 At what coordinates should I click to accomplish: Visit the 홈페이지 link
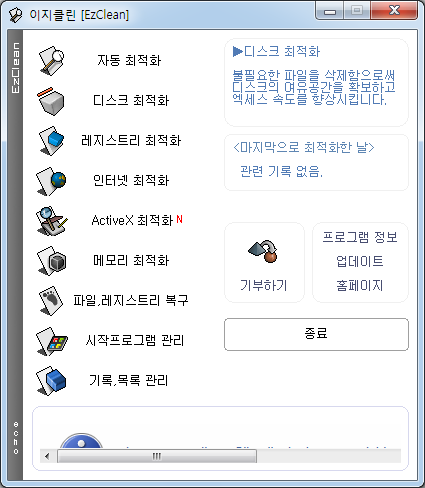pyautogui.click(x=360, y=285)
